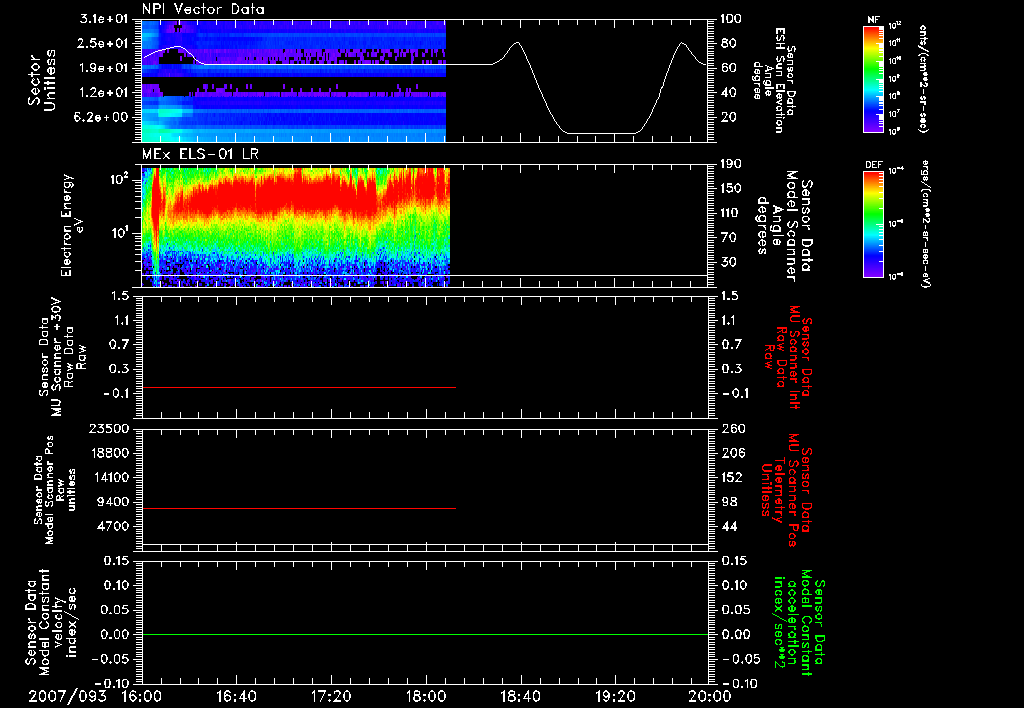
Task: Click the NF color scale bar
Action: pyautogui.click(x=874, y=79)
